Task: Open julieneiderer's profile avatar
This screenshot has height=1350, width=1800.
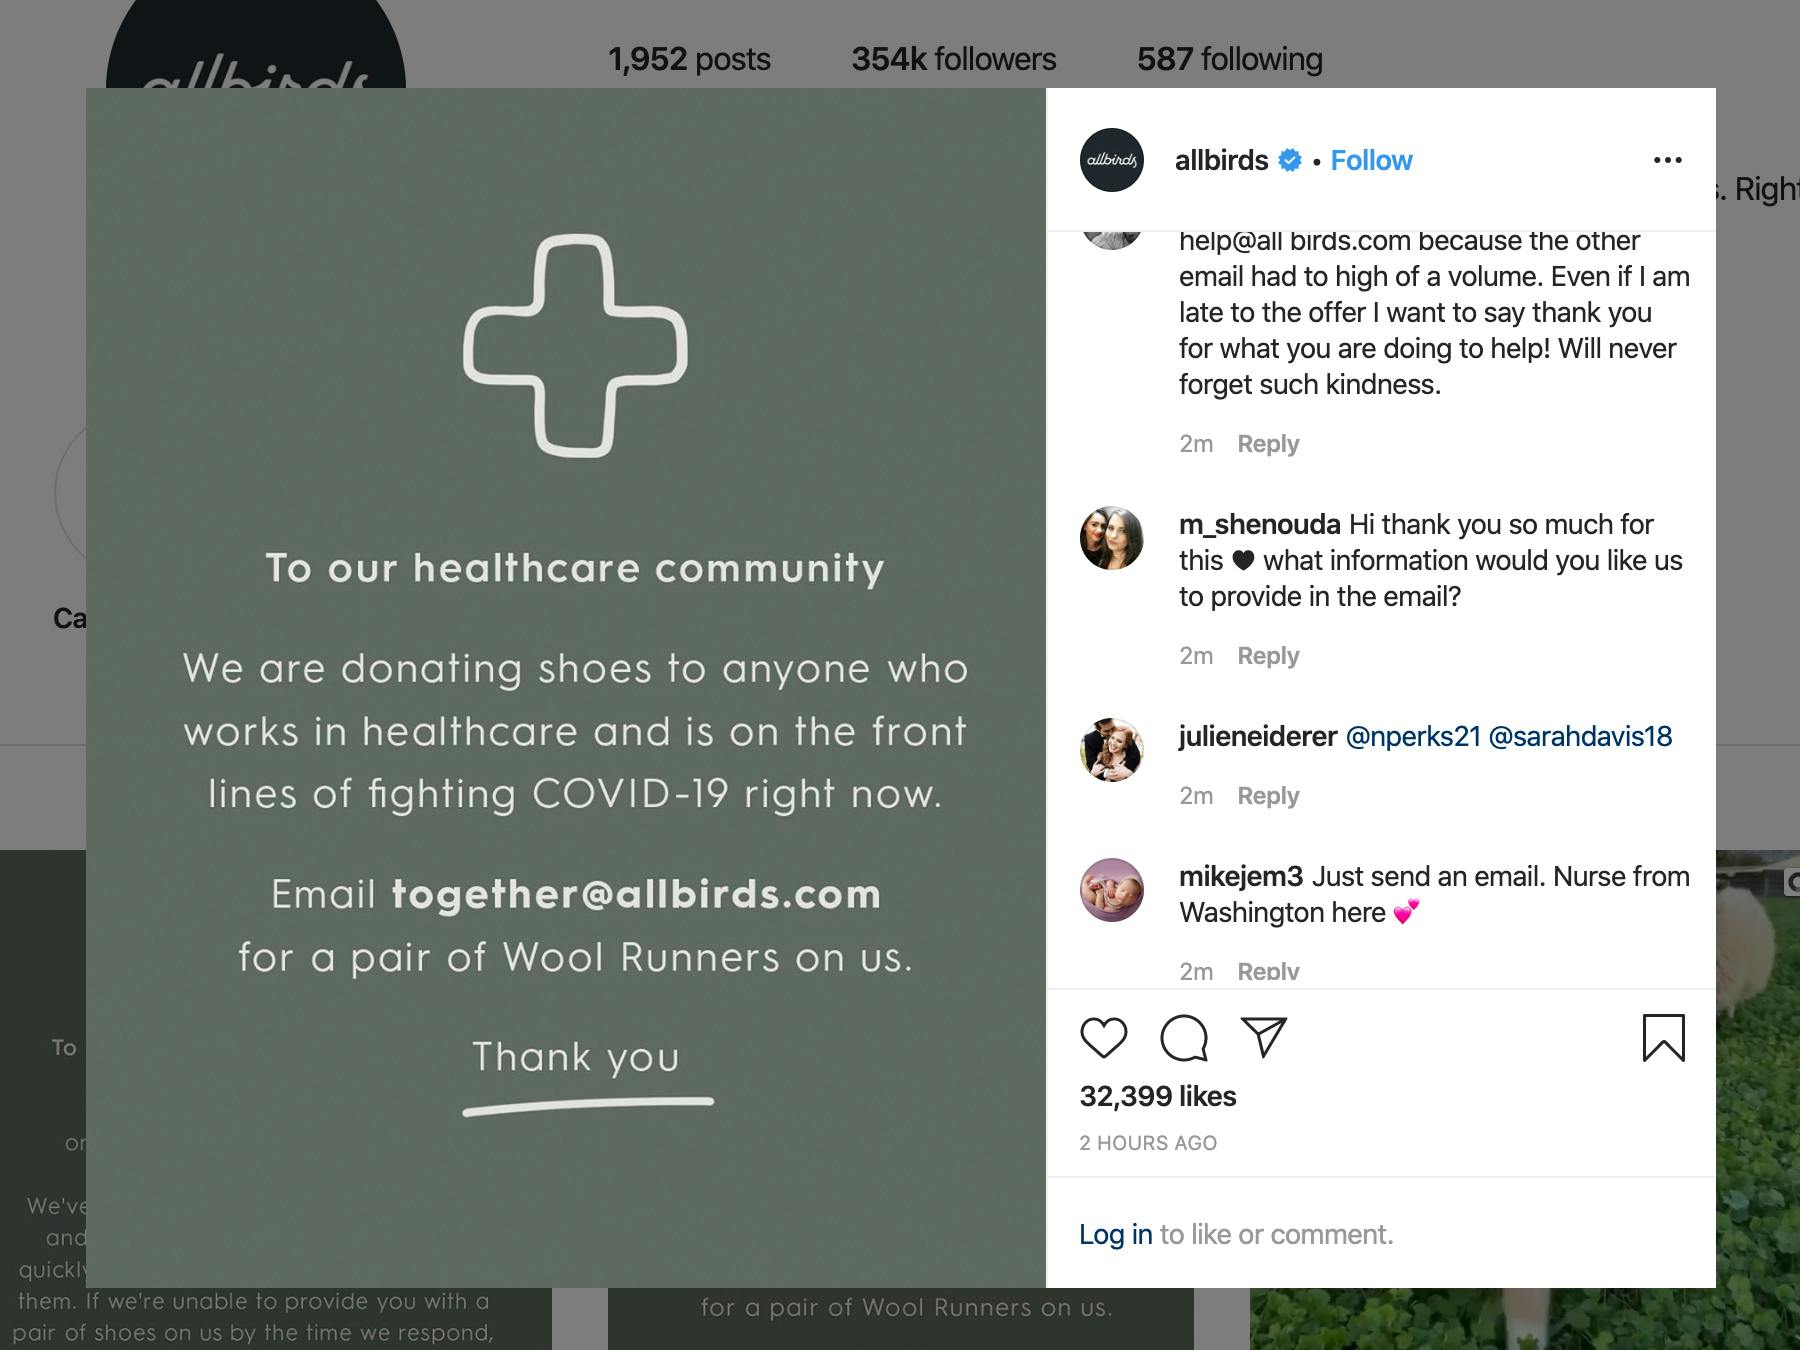Action: tap(1111, 750)
